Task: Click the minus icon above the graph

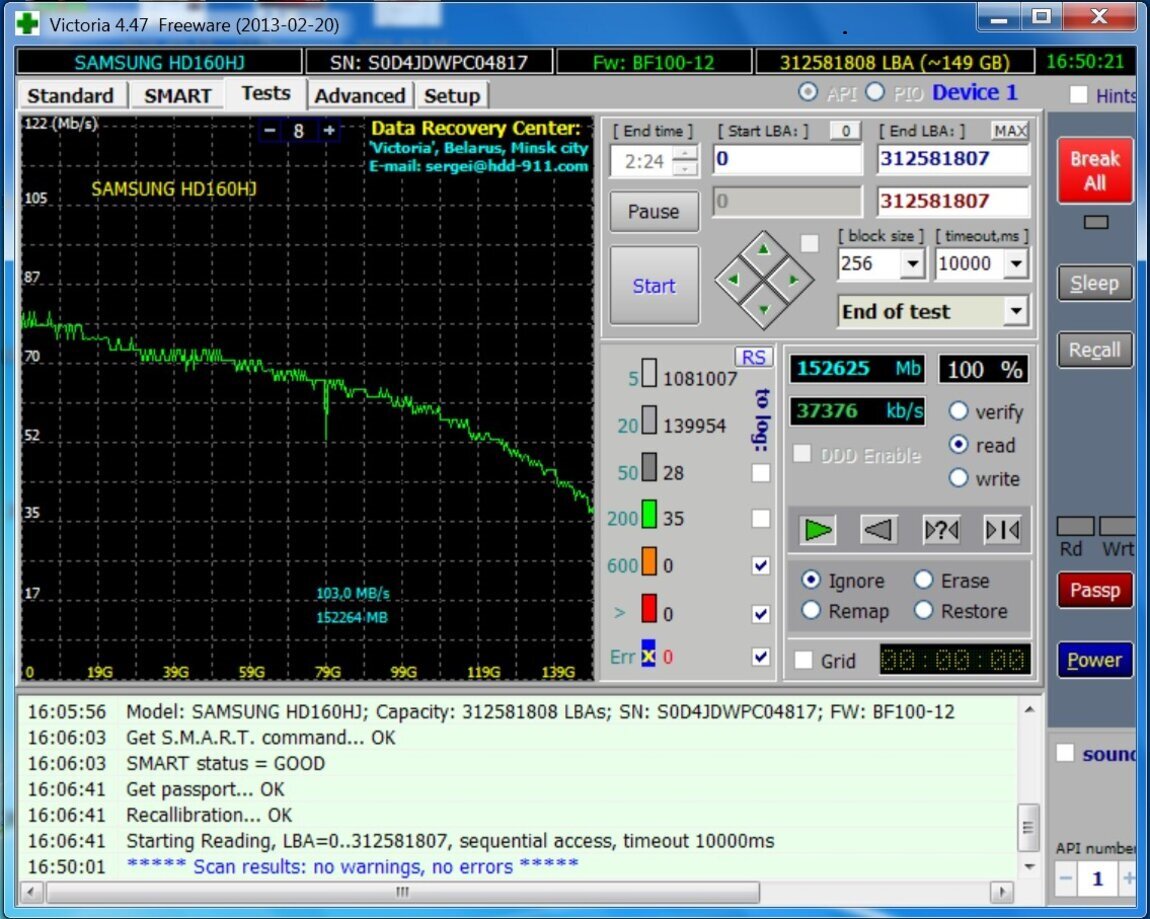Action: 270,131
